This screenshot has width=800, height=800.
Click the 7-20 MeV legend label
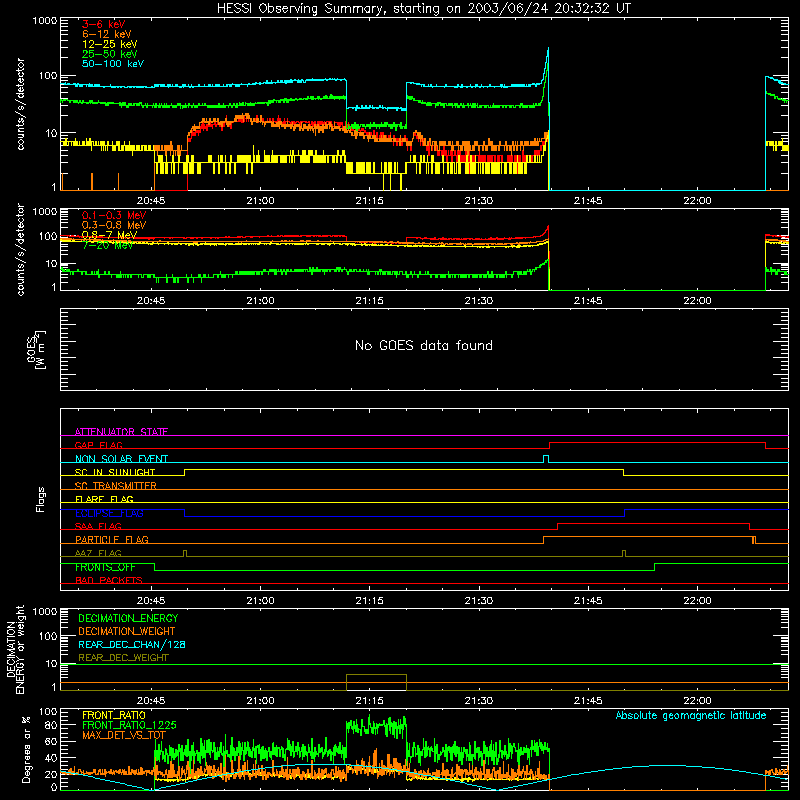point(107,245)
